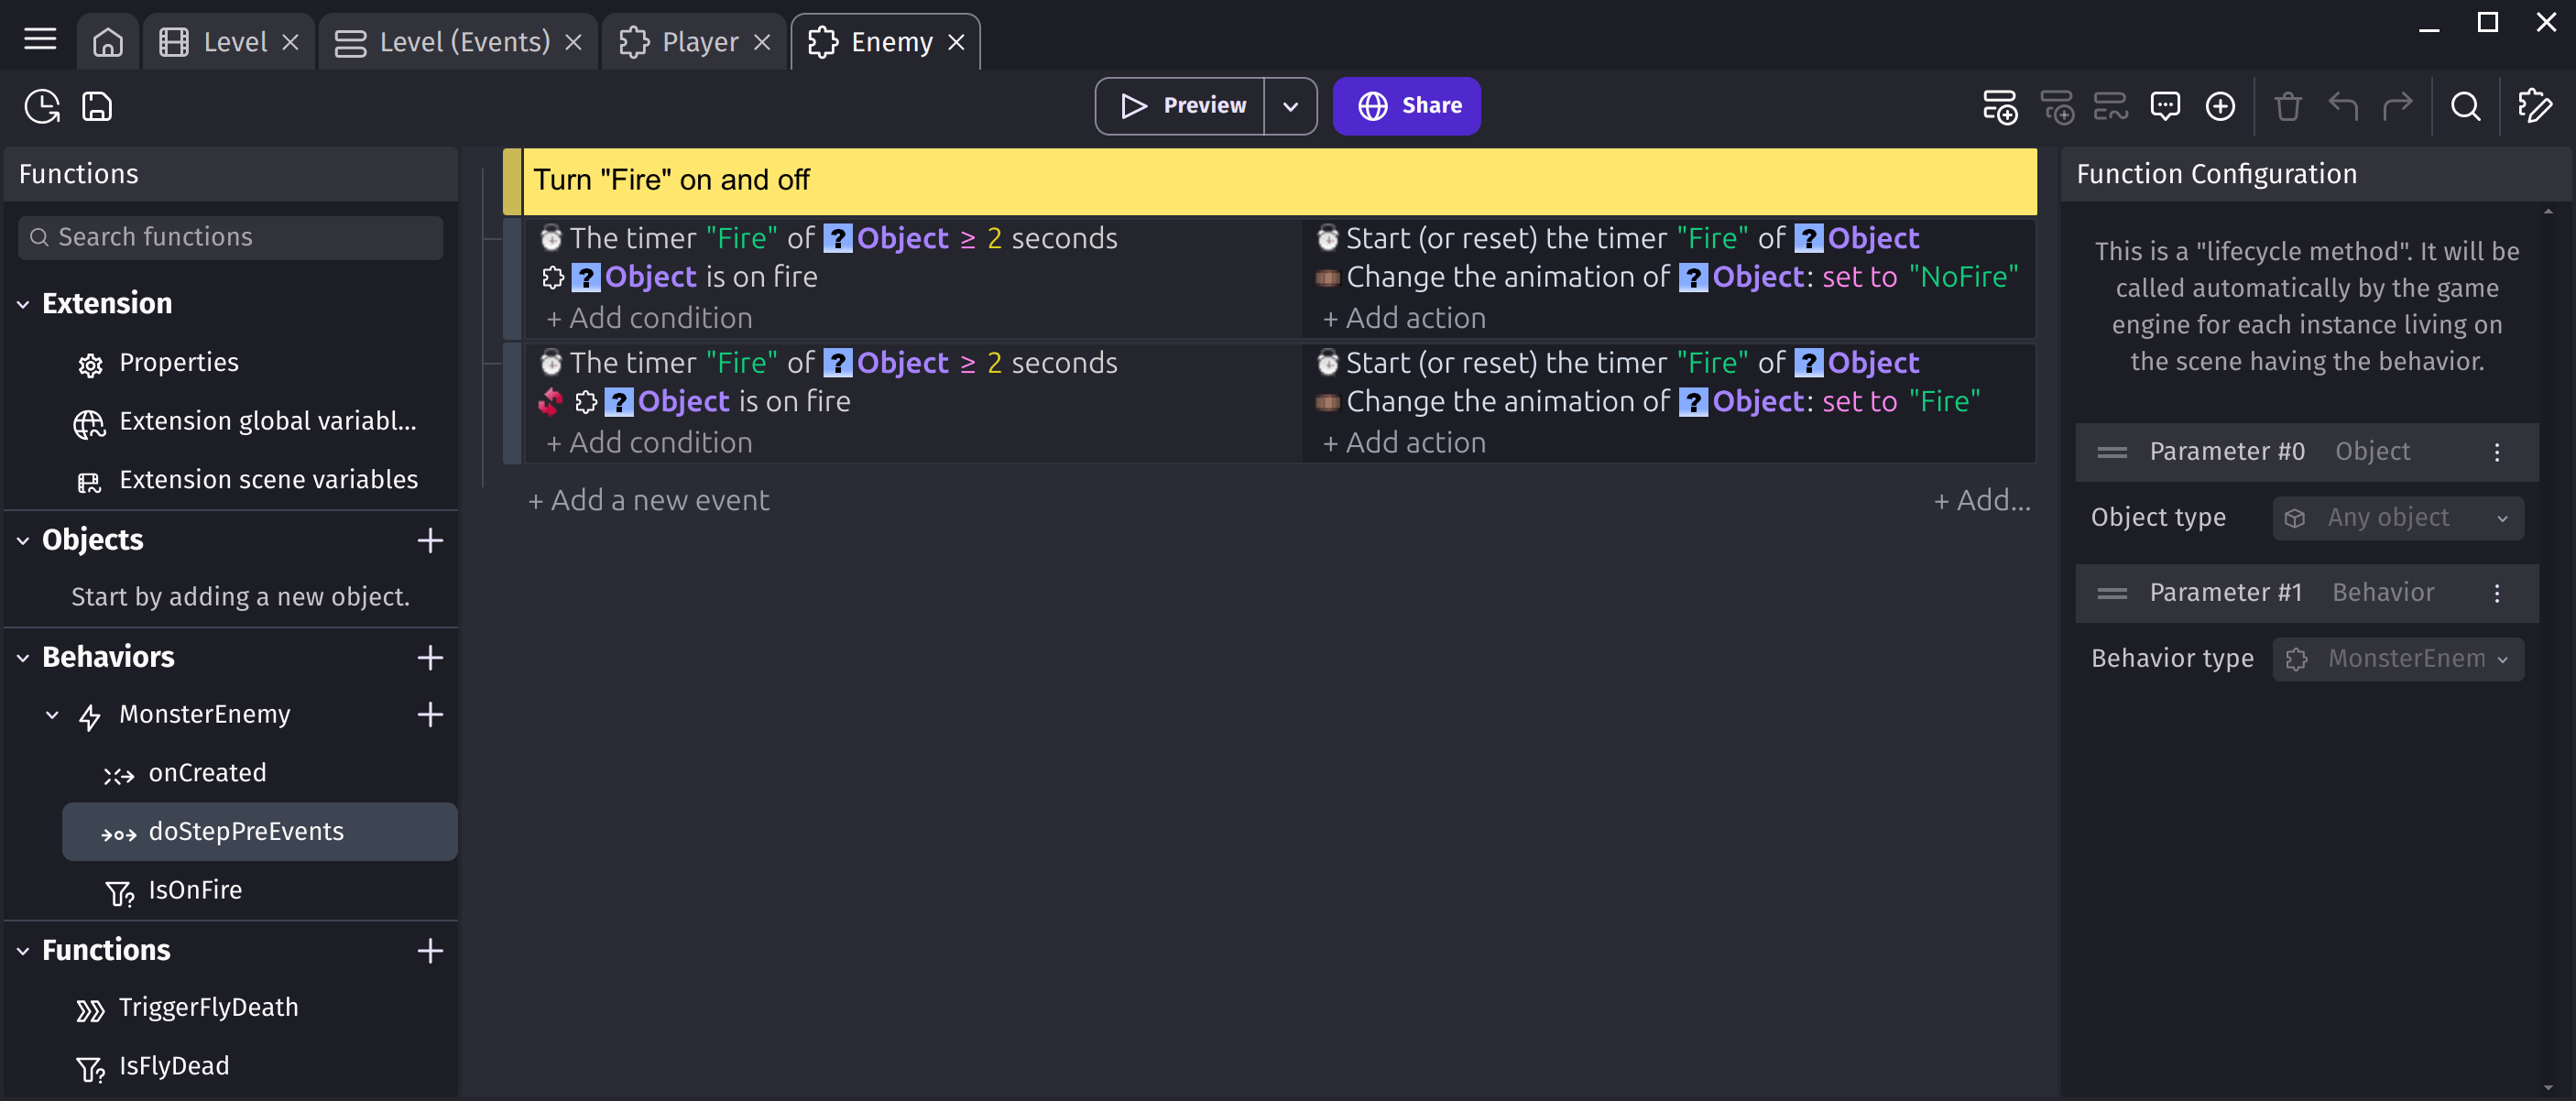This screenshot has height=1101, width=2576.
Task: Open the Object type dropdown
Action: [x=2398, y=518]
